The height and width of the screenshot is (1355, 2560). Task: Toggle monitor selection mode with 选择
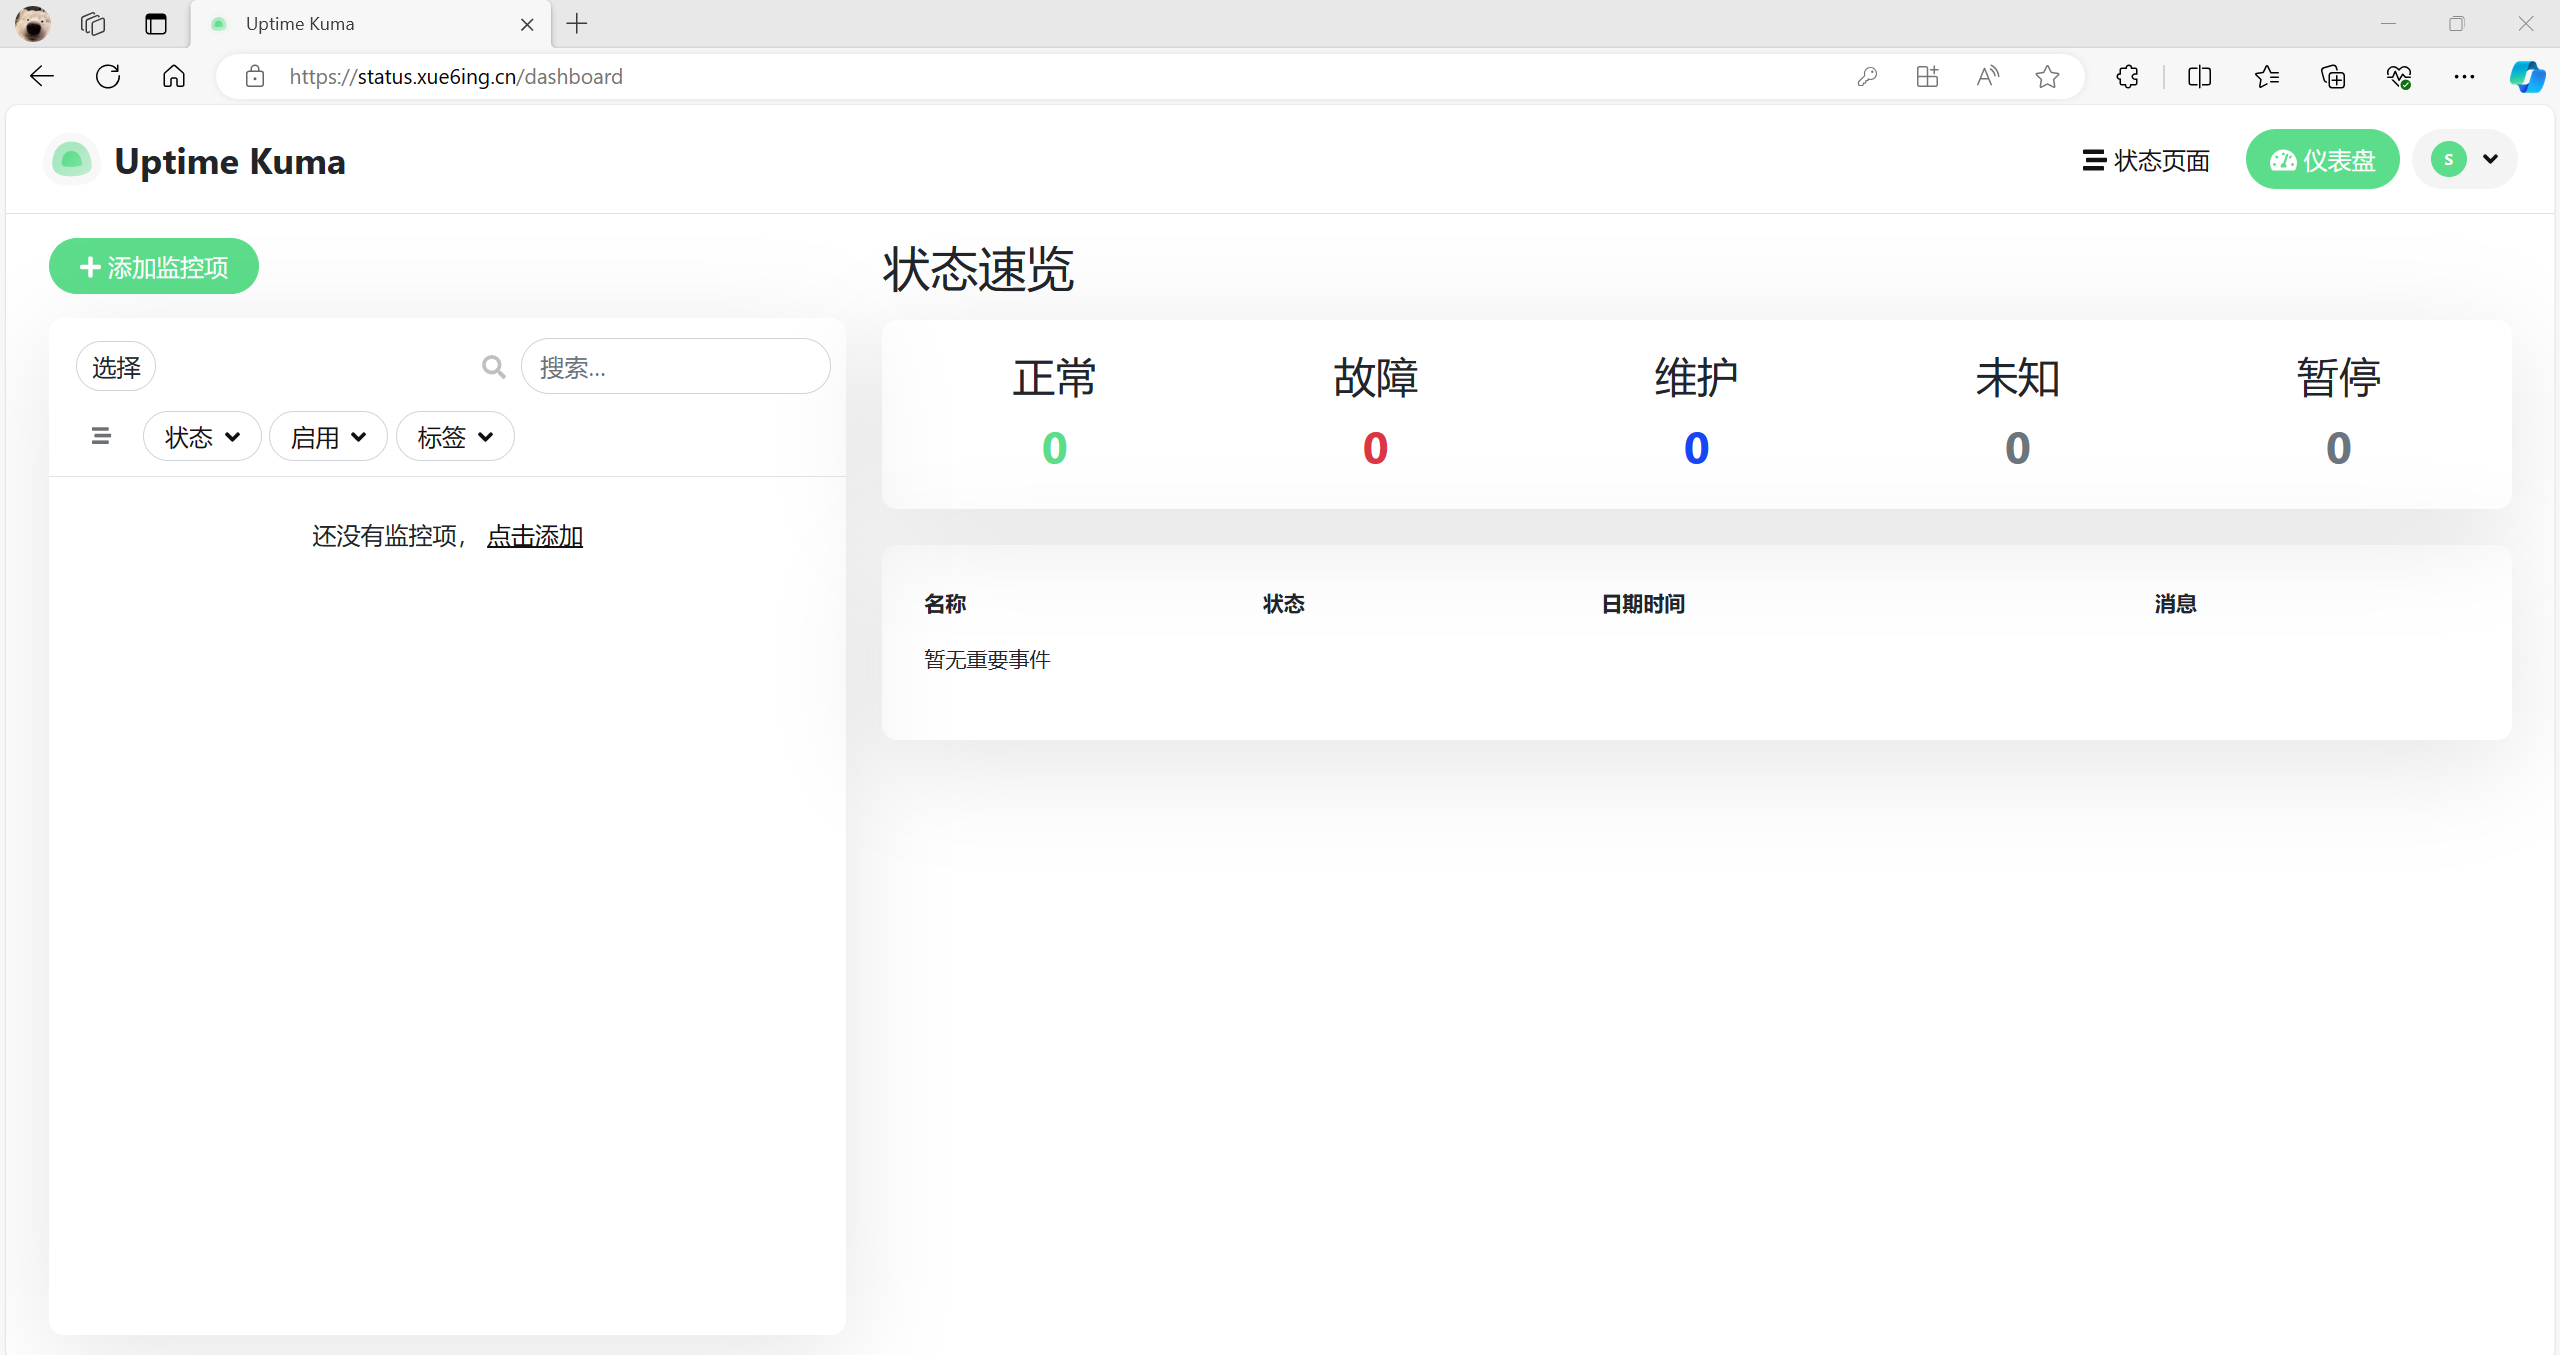point(116,367)
